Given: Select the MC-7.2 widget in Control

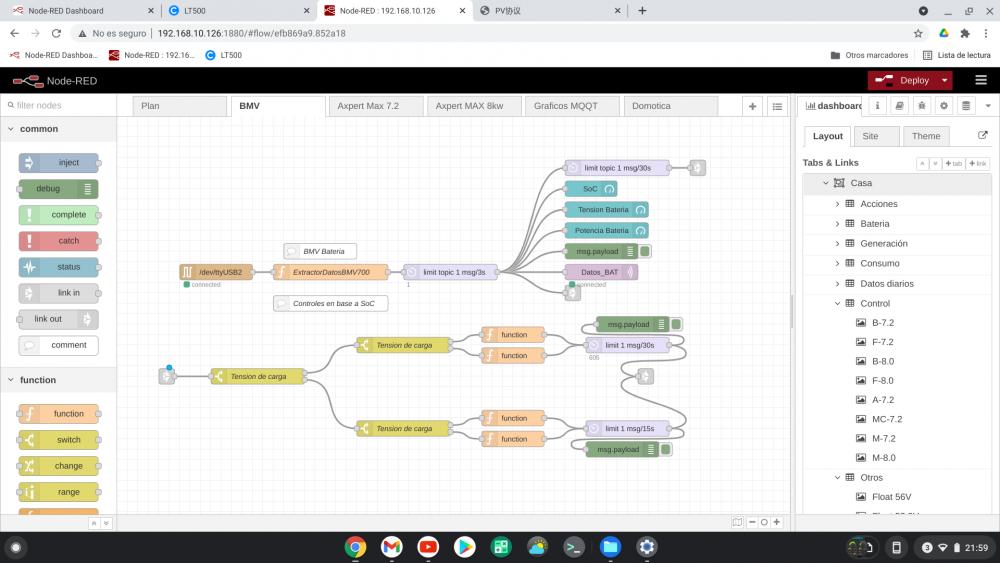Looking at the screenshot, I should (886, 419).
